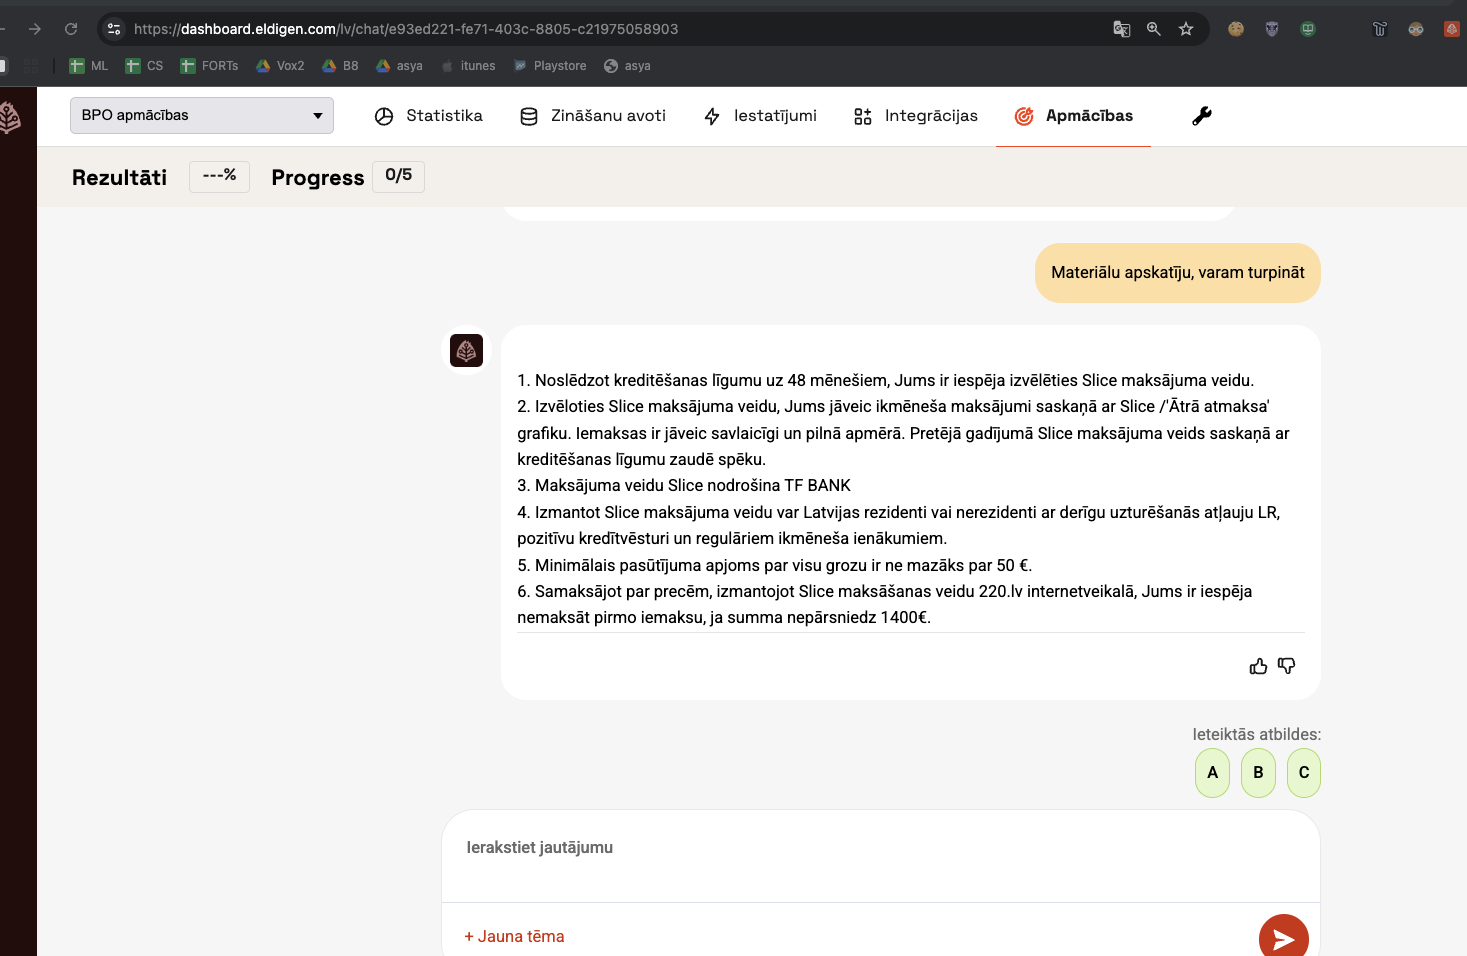1467x956 pixels.
Task: Click the raccoon face extension icon
Action: pyautogui.click(x=1416, y=29)
